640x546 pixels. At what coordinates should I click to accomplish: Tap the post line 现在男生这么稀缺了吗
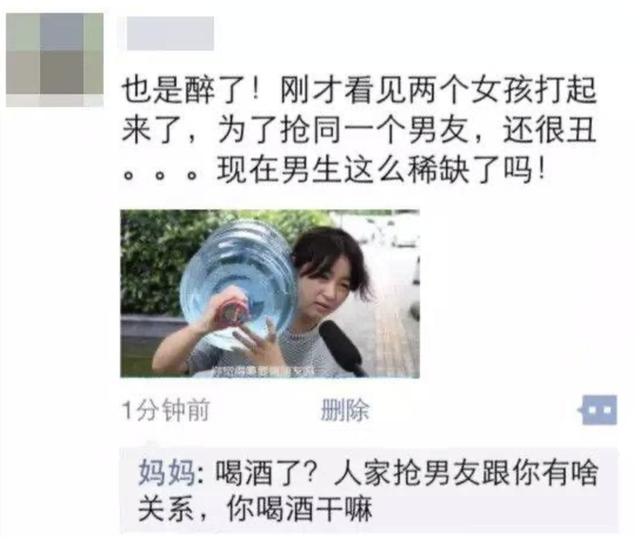pyautogui.click(x=381, y=170)
